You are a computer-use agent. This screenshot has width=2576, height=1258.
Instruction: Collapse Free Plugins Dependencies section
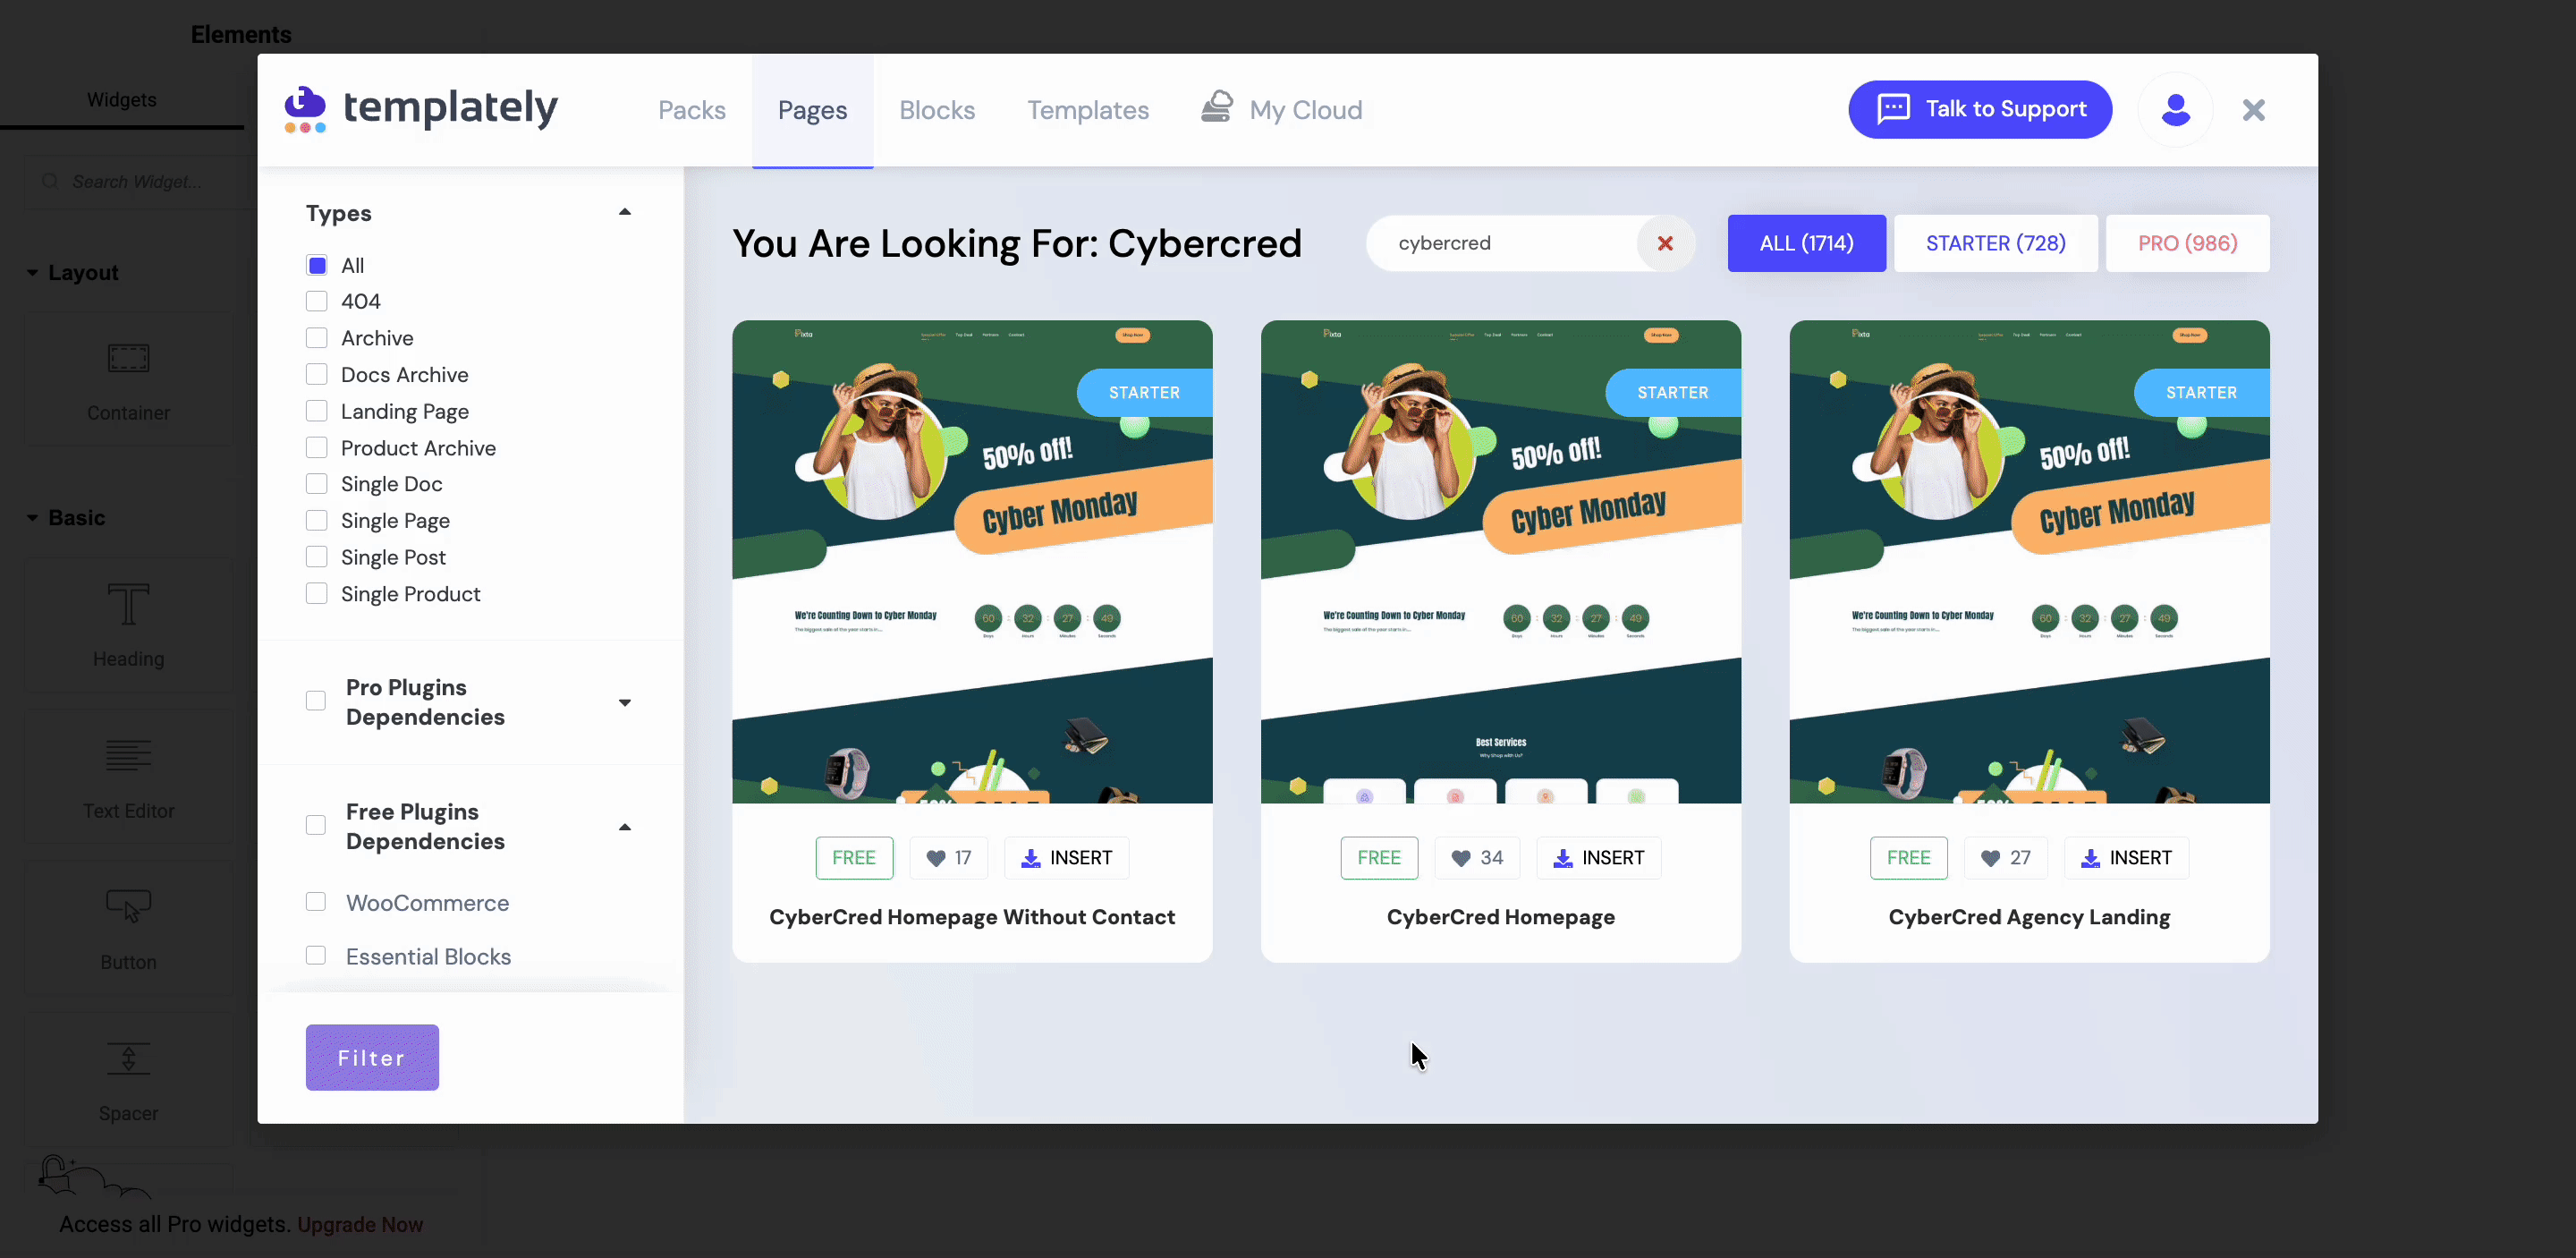click(x=624, y=827)
